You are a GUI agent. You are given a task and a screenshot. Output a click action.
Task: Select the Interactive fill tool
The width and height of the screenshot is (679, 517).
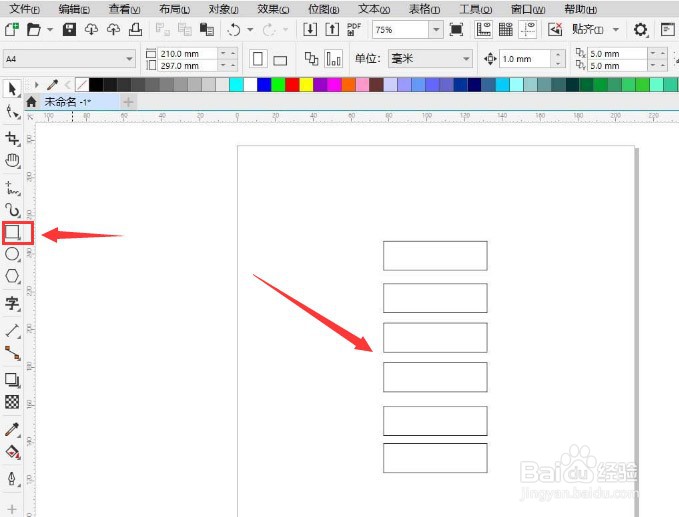click(12, 452)
